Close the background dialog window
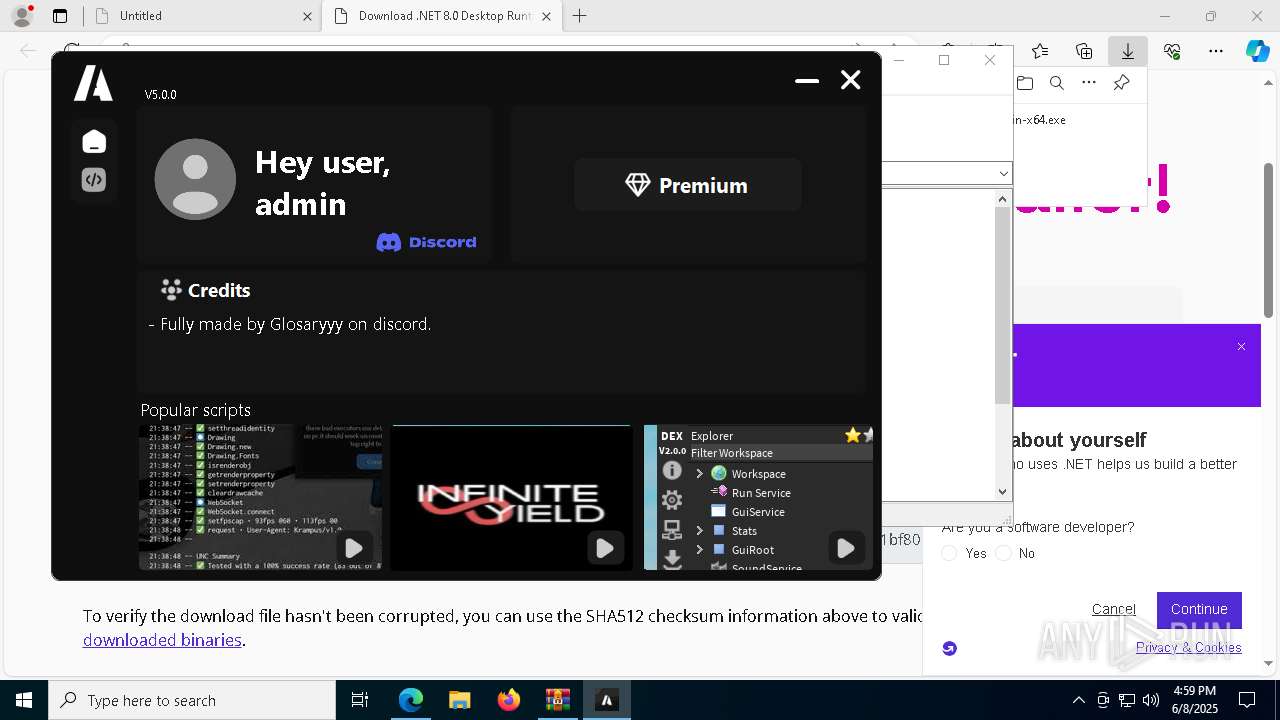 pos(990,60)
